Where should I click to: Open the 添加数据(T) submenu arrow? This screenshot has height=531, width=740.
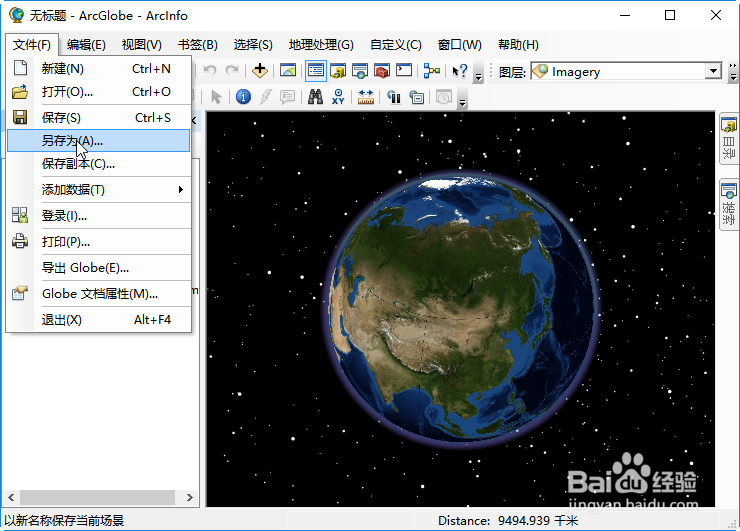[x=180, y=190]
